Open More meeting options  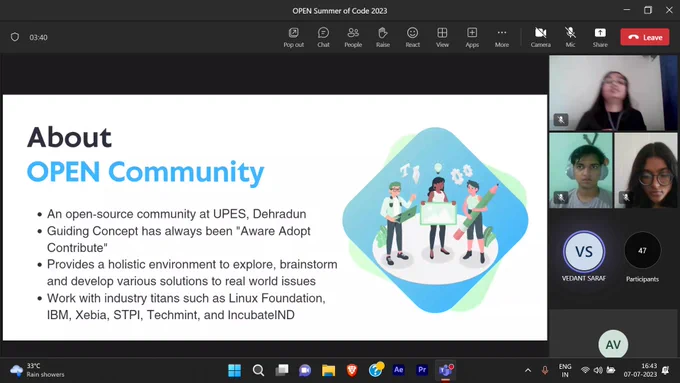click(502, 37)
